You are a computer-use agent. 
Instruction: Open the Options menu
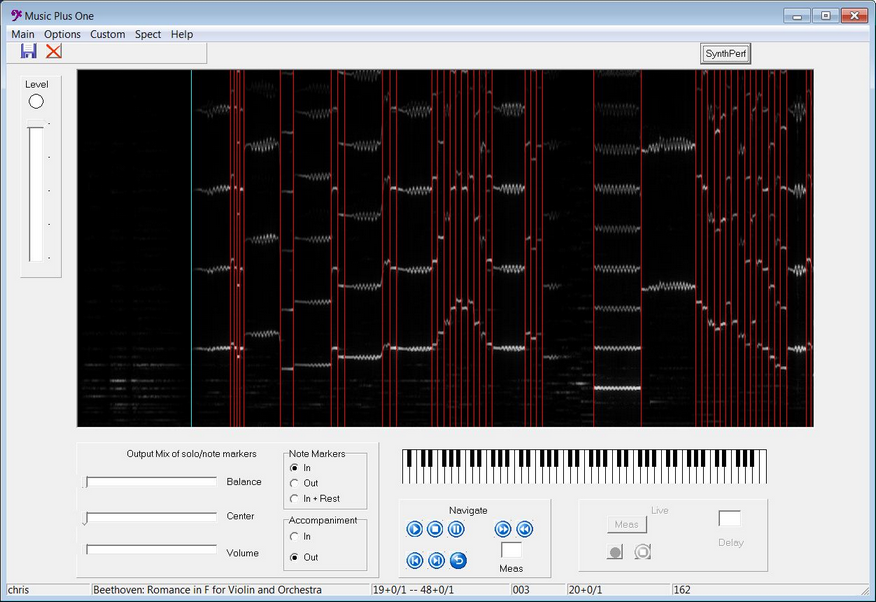point(62,34)
